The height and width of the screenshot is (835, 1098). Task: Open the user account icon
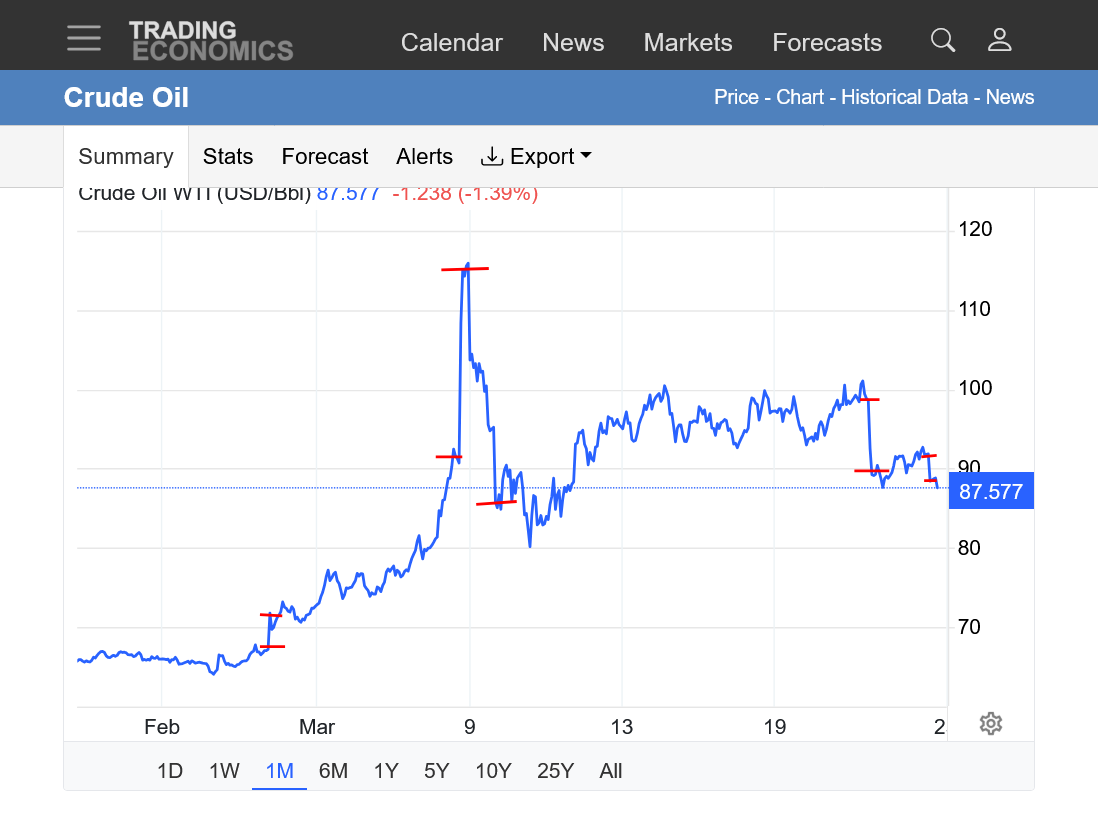click(999, 40)
